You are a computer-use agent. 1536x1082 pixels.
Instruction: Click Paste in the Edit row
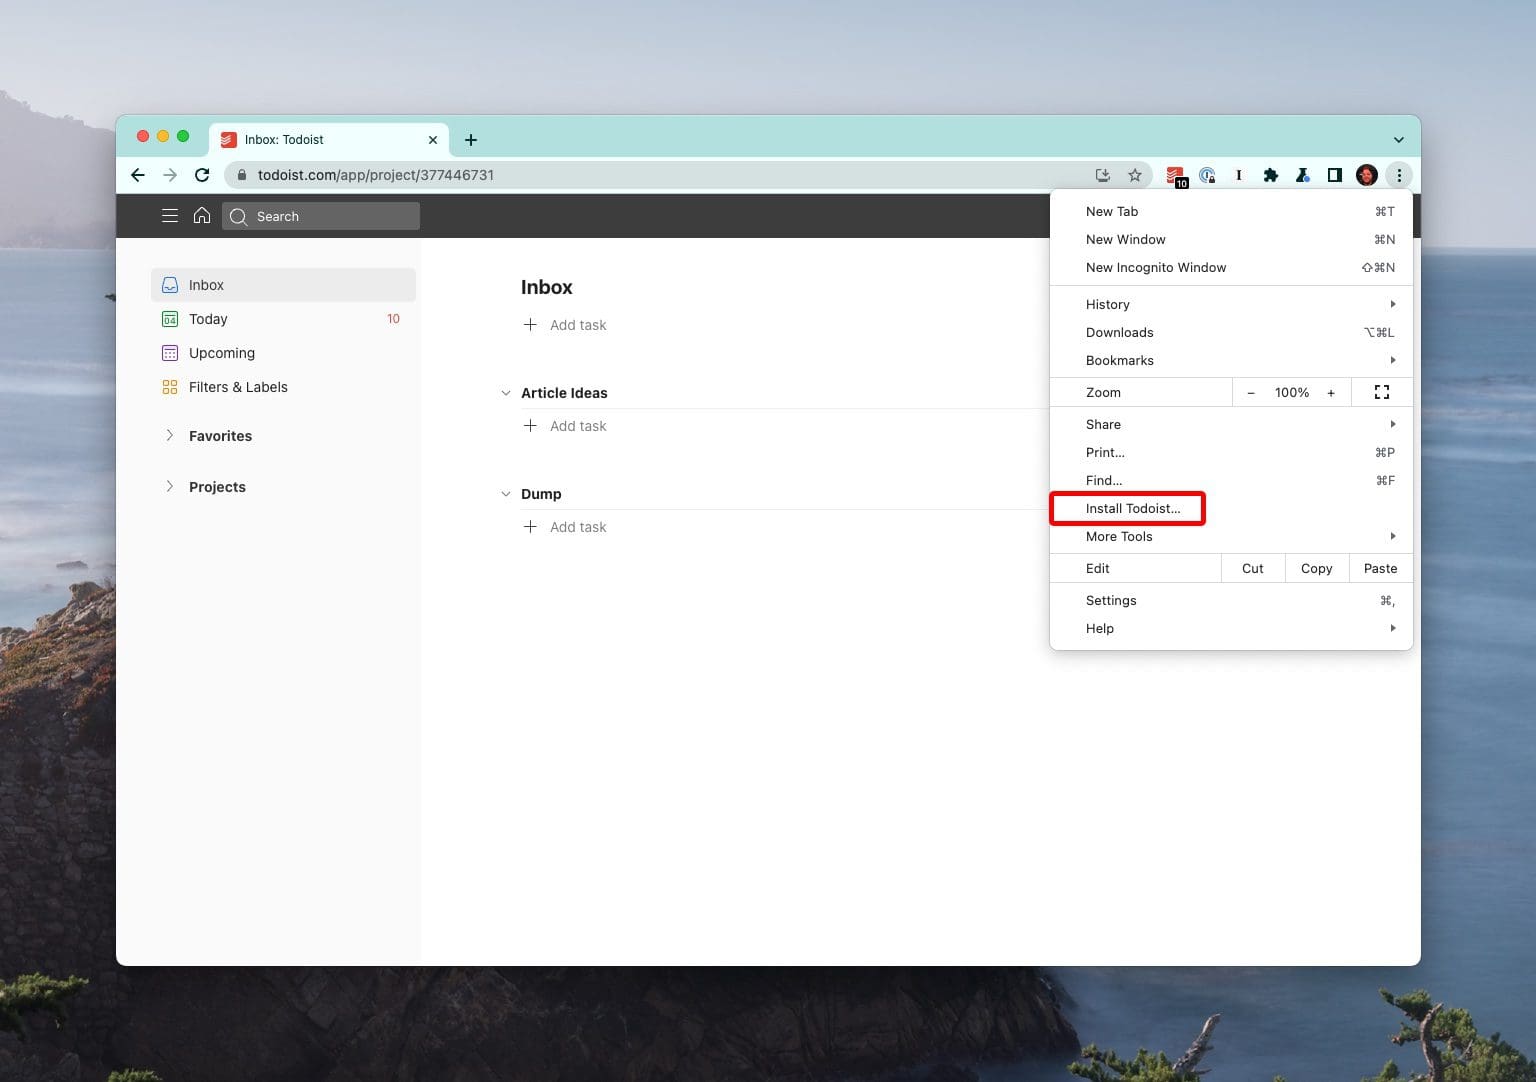(1381, 568)
